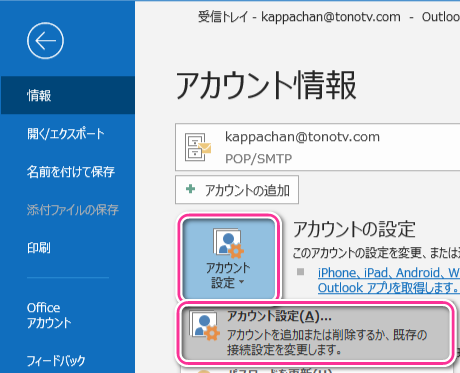Click POP/SMTP account type text

point(258,159)
